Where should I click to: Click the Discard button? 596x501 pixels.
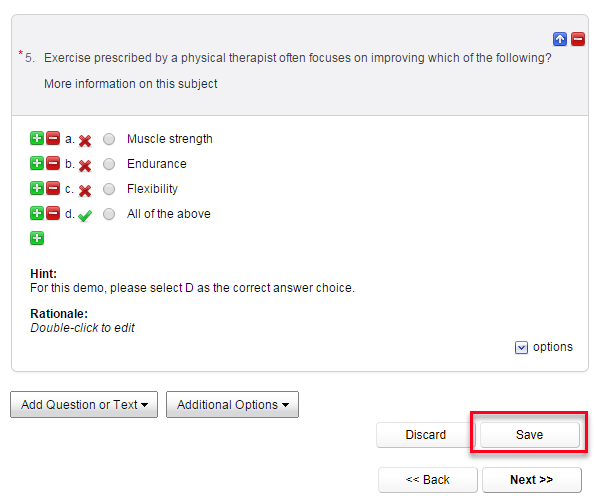click(426, 434)
